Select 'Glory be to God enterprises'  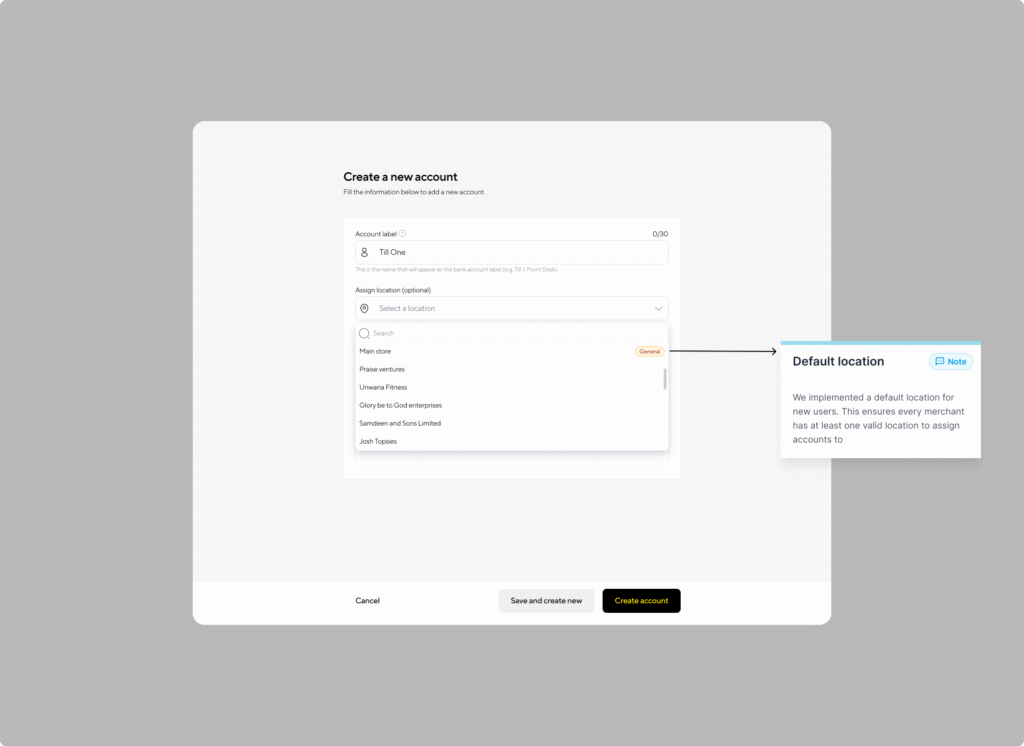pos(400,406)
